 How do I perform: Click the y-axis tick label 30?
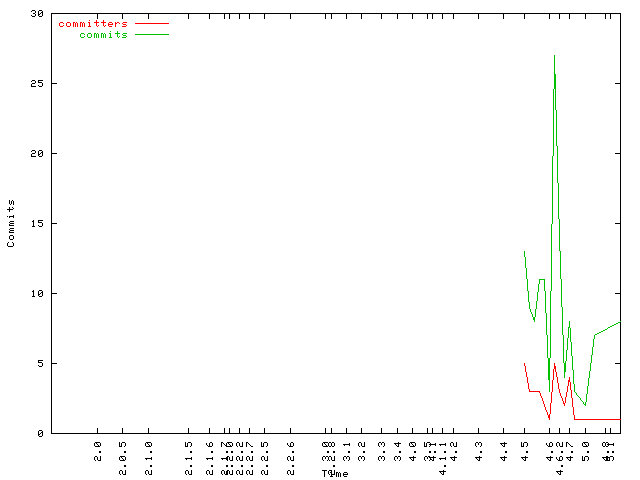click(36, 14)
